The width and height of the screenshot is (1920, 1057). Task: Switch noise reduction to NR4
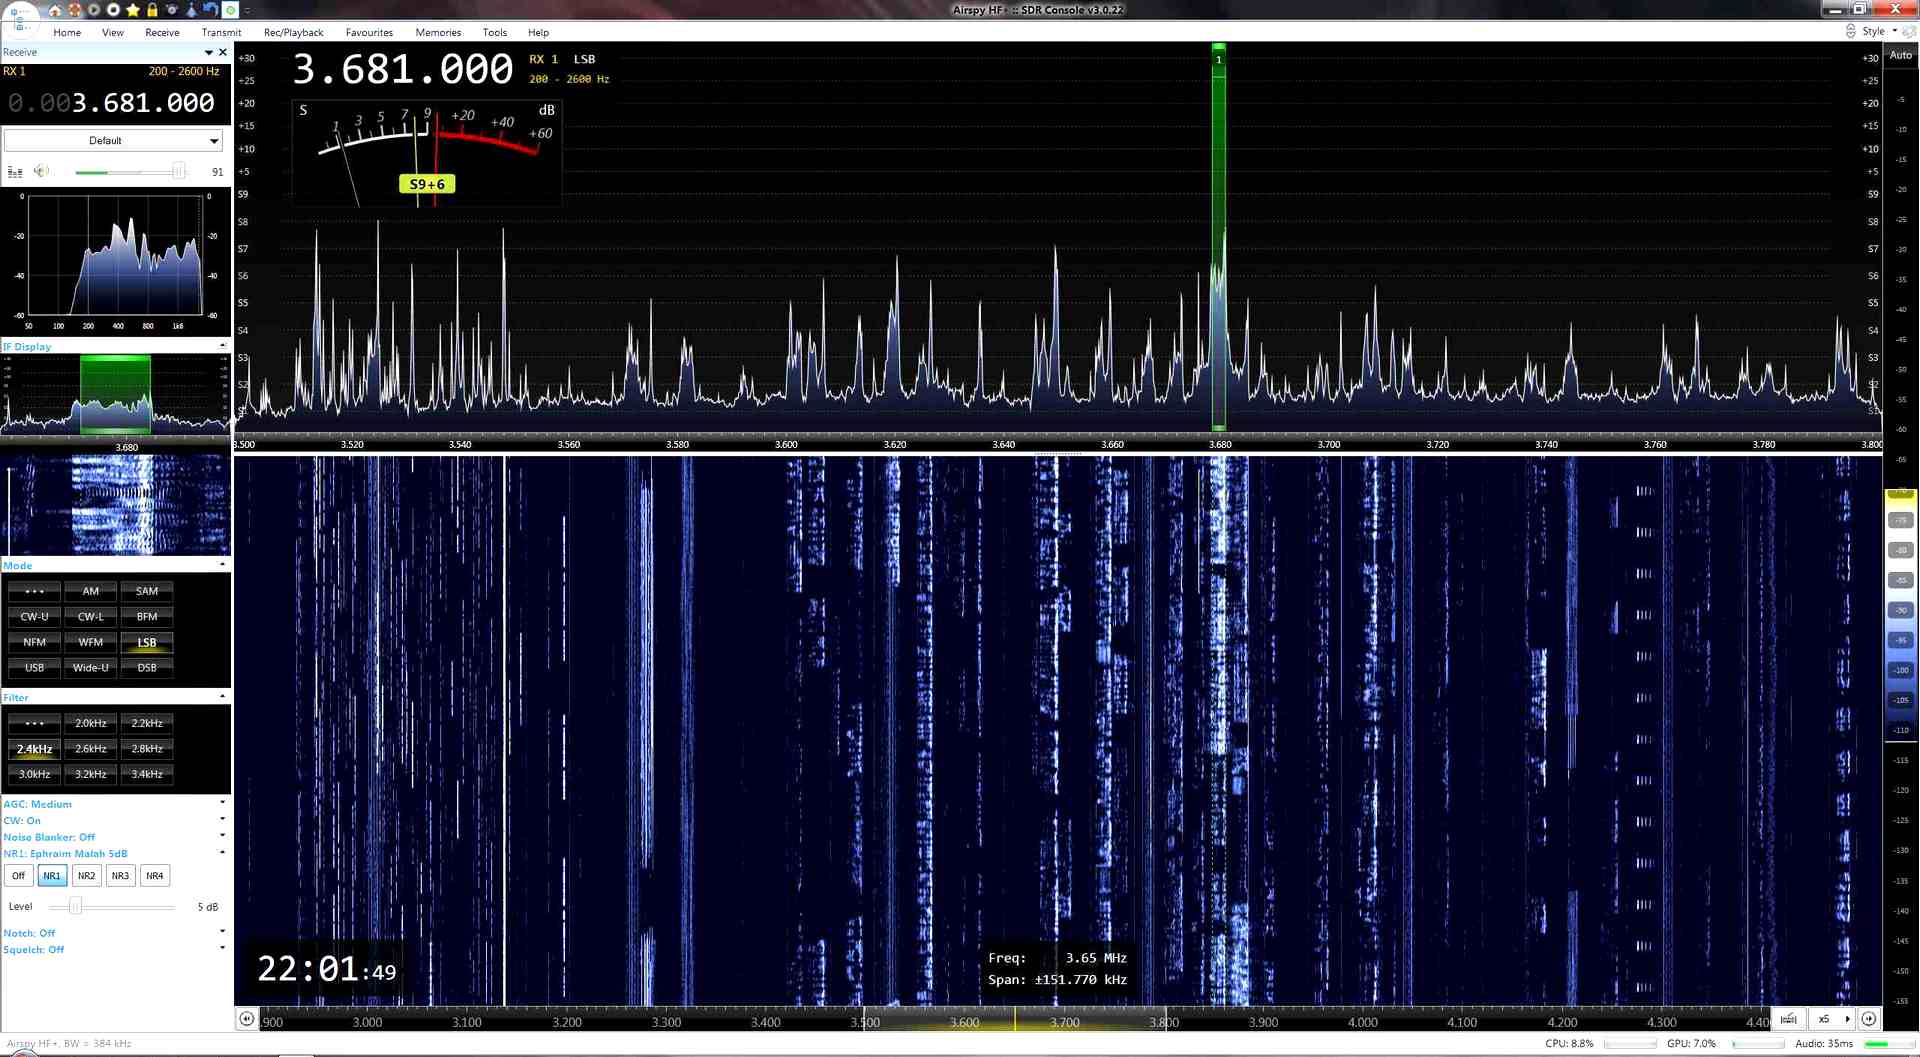coord(154,876)
